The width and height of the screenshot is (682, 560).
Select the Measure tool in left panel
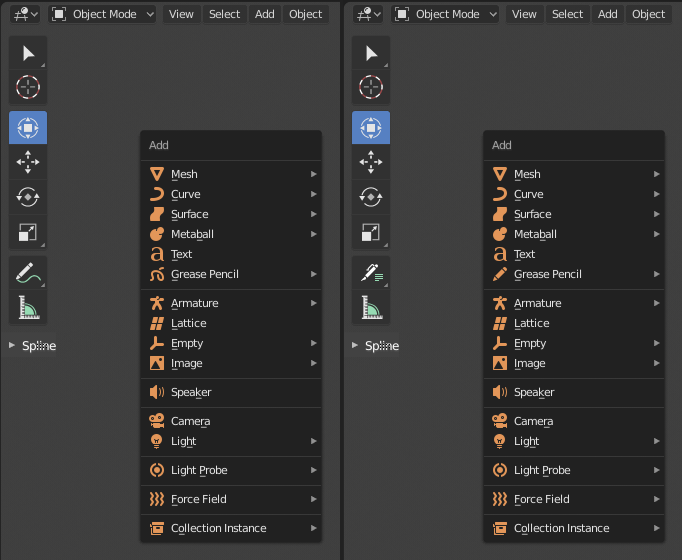(28, 307)
